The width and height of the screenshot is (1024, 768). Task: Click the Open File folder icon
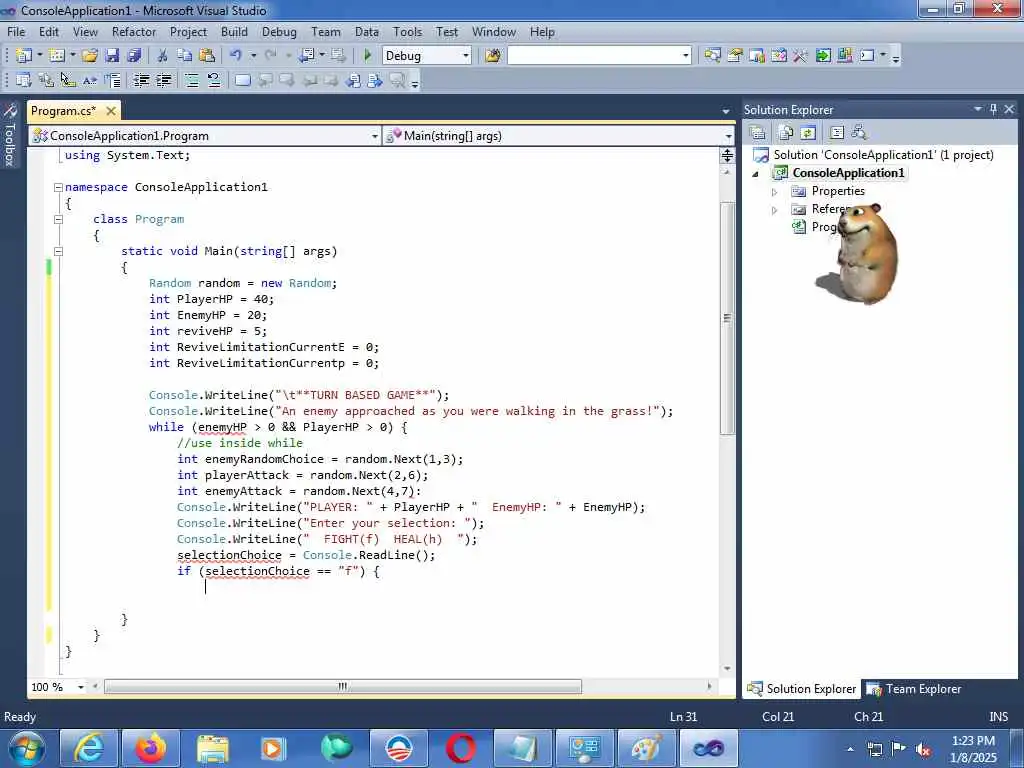[89, 56]
